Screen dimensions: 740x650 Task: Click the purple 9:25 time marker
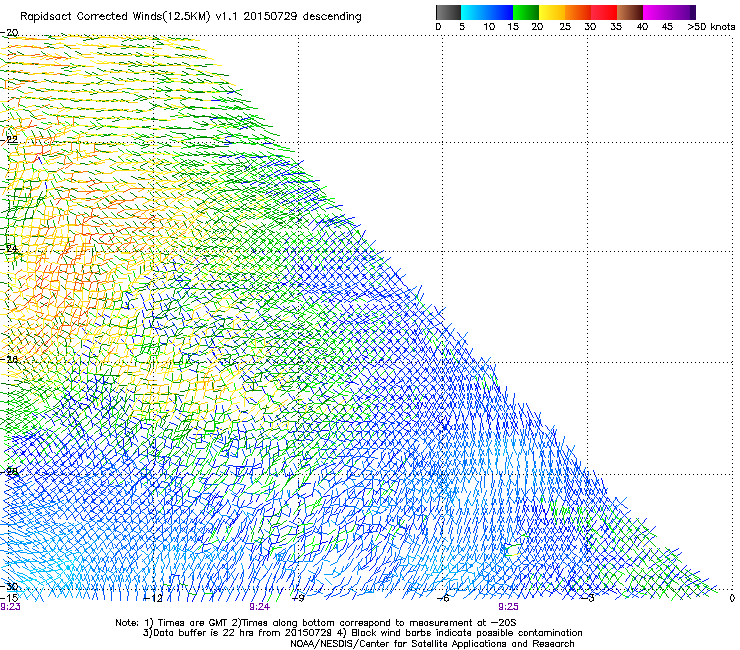coord(508,607)
